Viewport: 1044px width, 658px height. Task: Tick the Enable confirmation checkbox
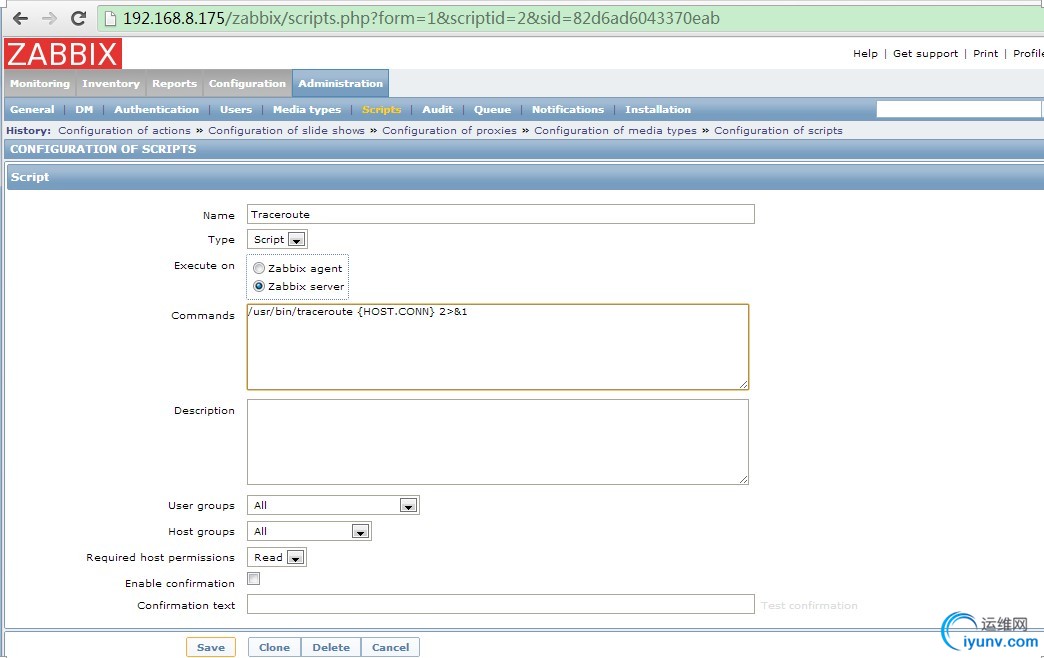(x=254, y=579)
